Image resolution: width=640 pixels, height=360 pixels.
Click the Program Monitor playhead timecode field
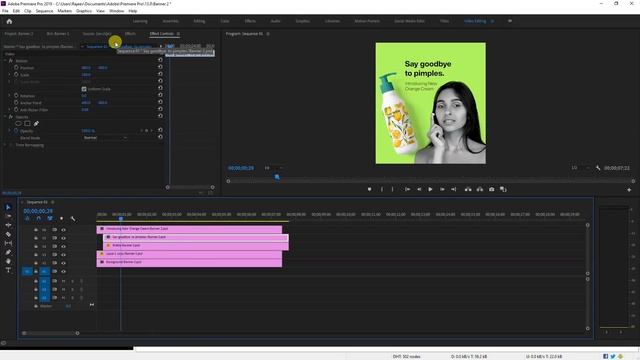[x=241, y=168]
